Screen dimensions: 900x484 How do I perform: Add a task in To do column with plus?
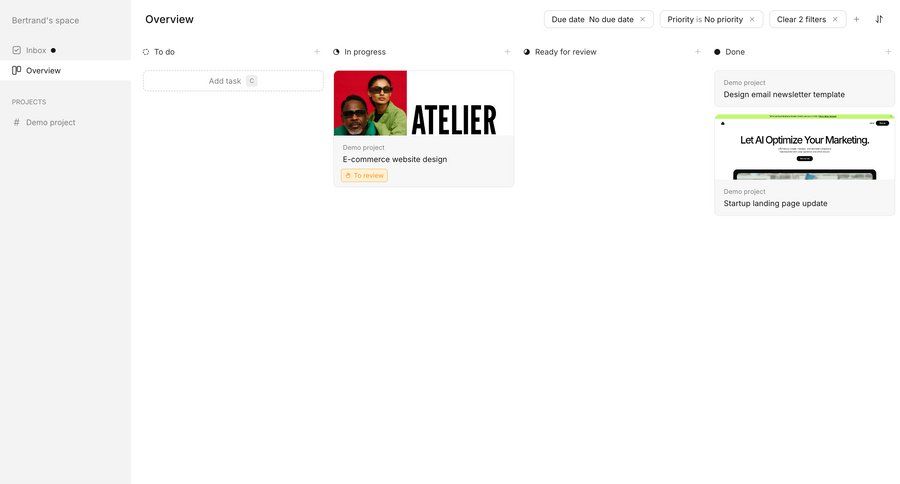(317, 52)
